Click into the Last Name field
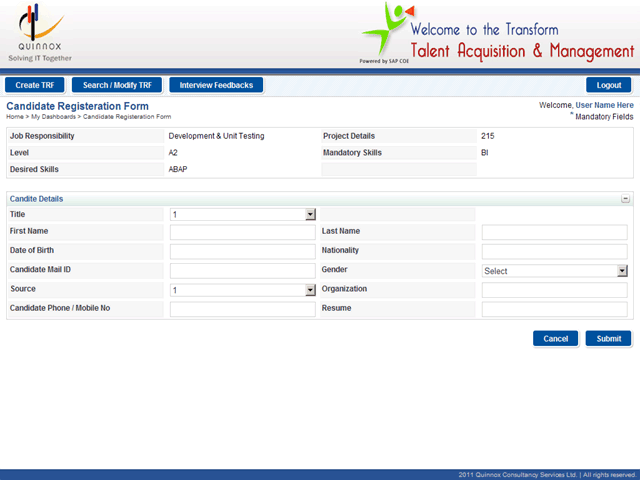Viewport: 640px width, 480px height. [x=554, y=233]
